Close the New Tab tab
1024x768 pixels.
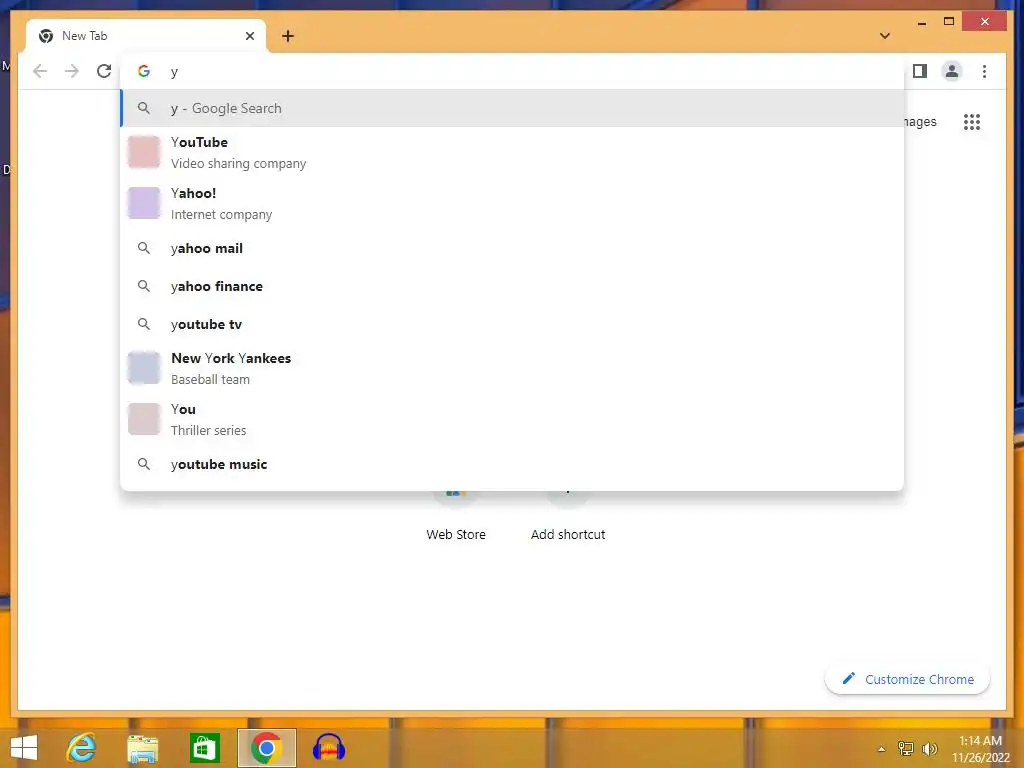click(249, 36)
